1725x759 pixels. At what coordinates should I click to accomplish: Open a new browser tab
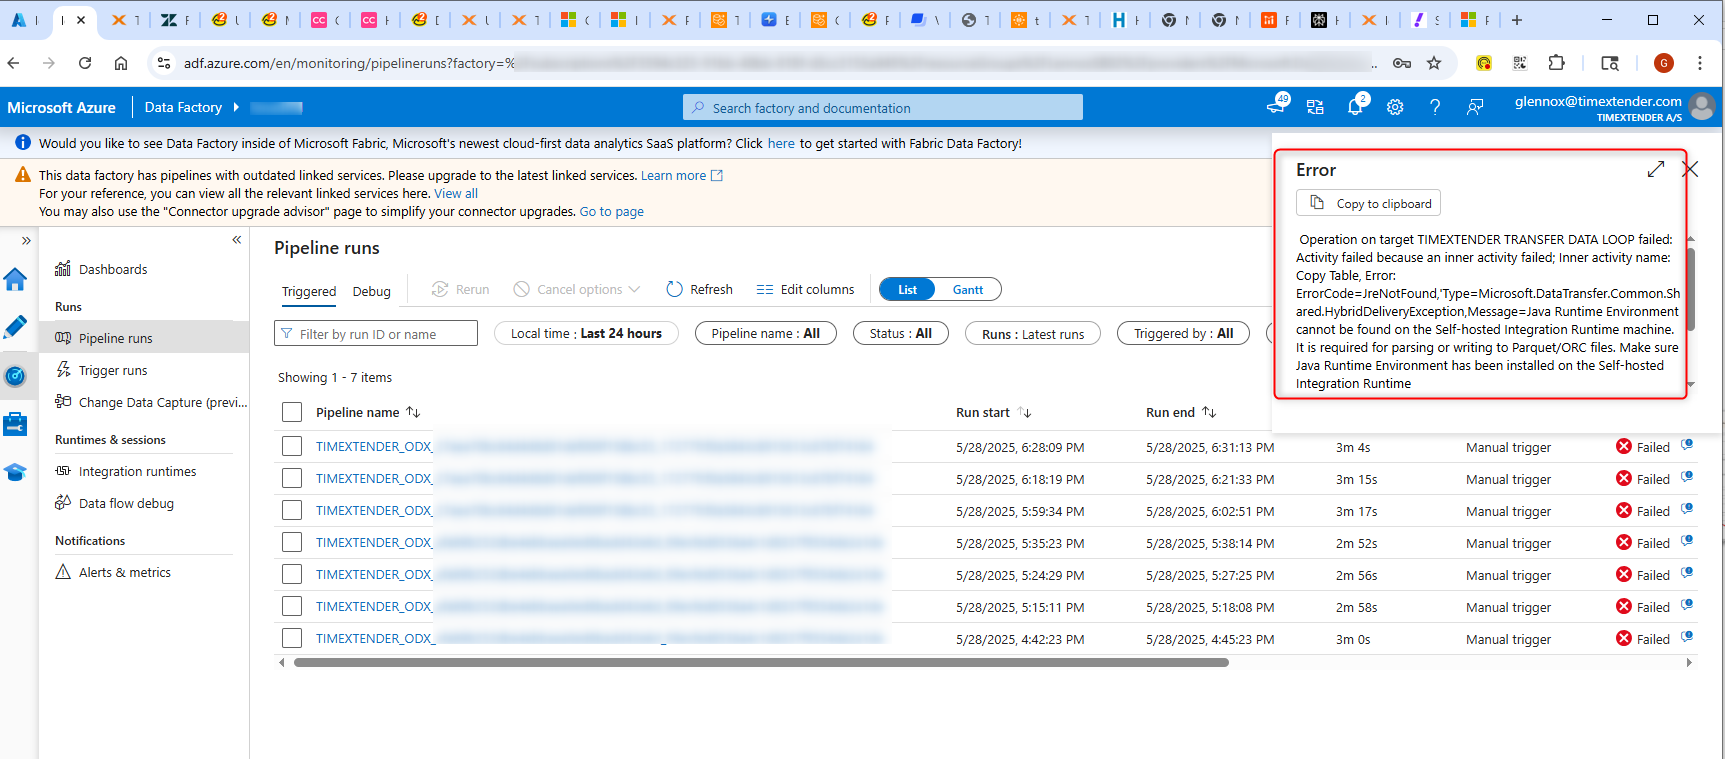click(1517, 20)
